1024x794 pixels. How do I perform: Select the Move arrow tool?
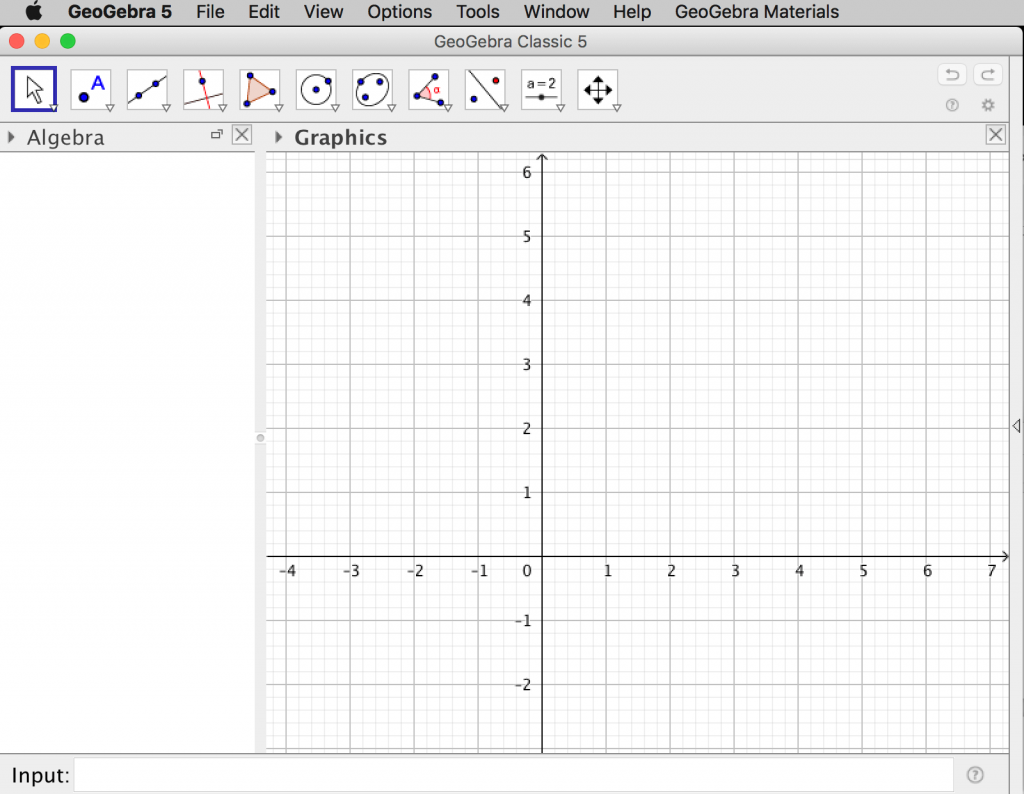(34, 89)
